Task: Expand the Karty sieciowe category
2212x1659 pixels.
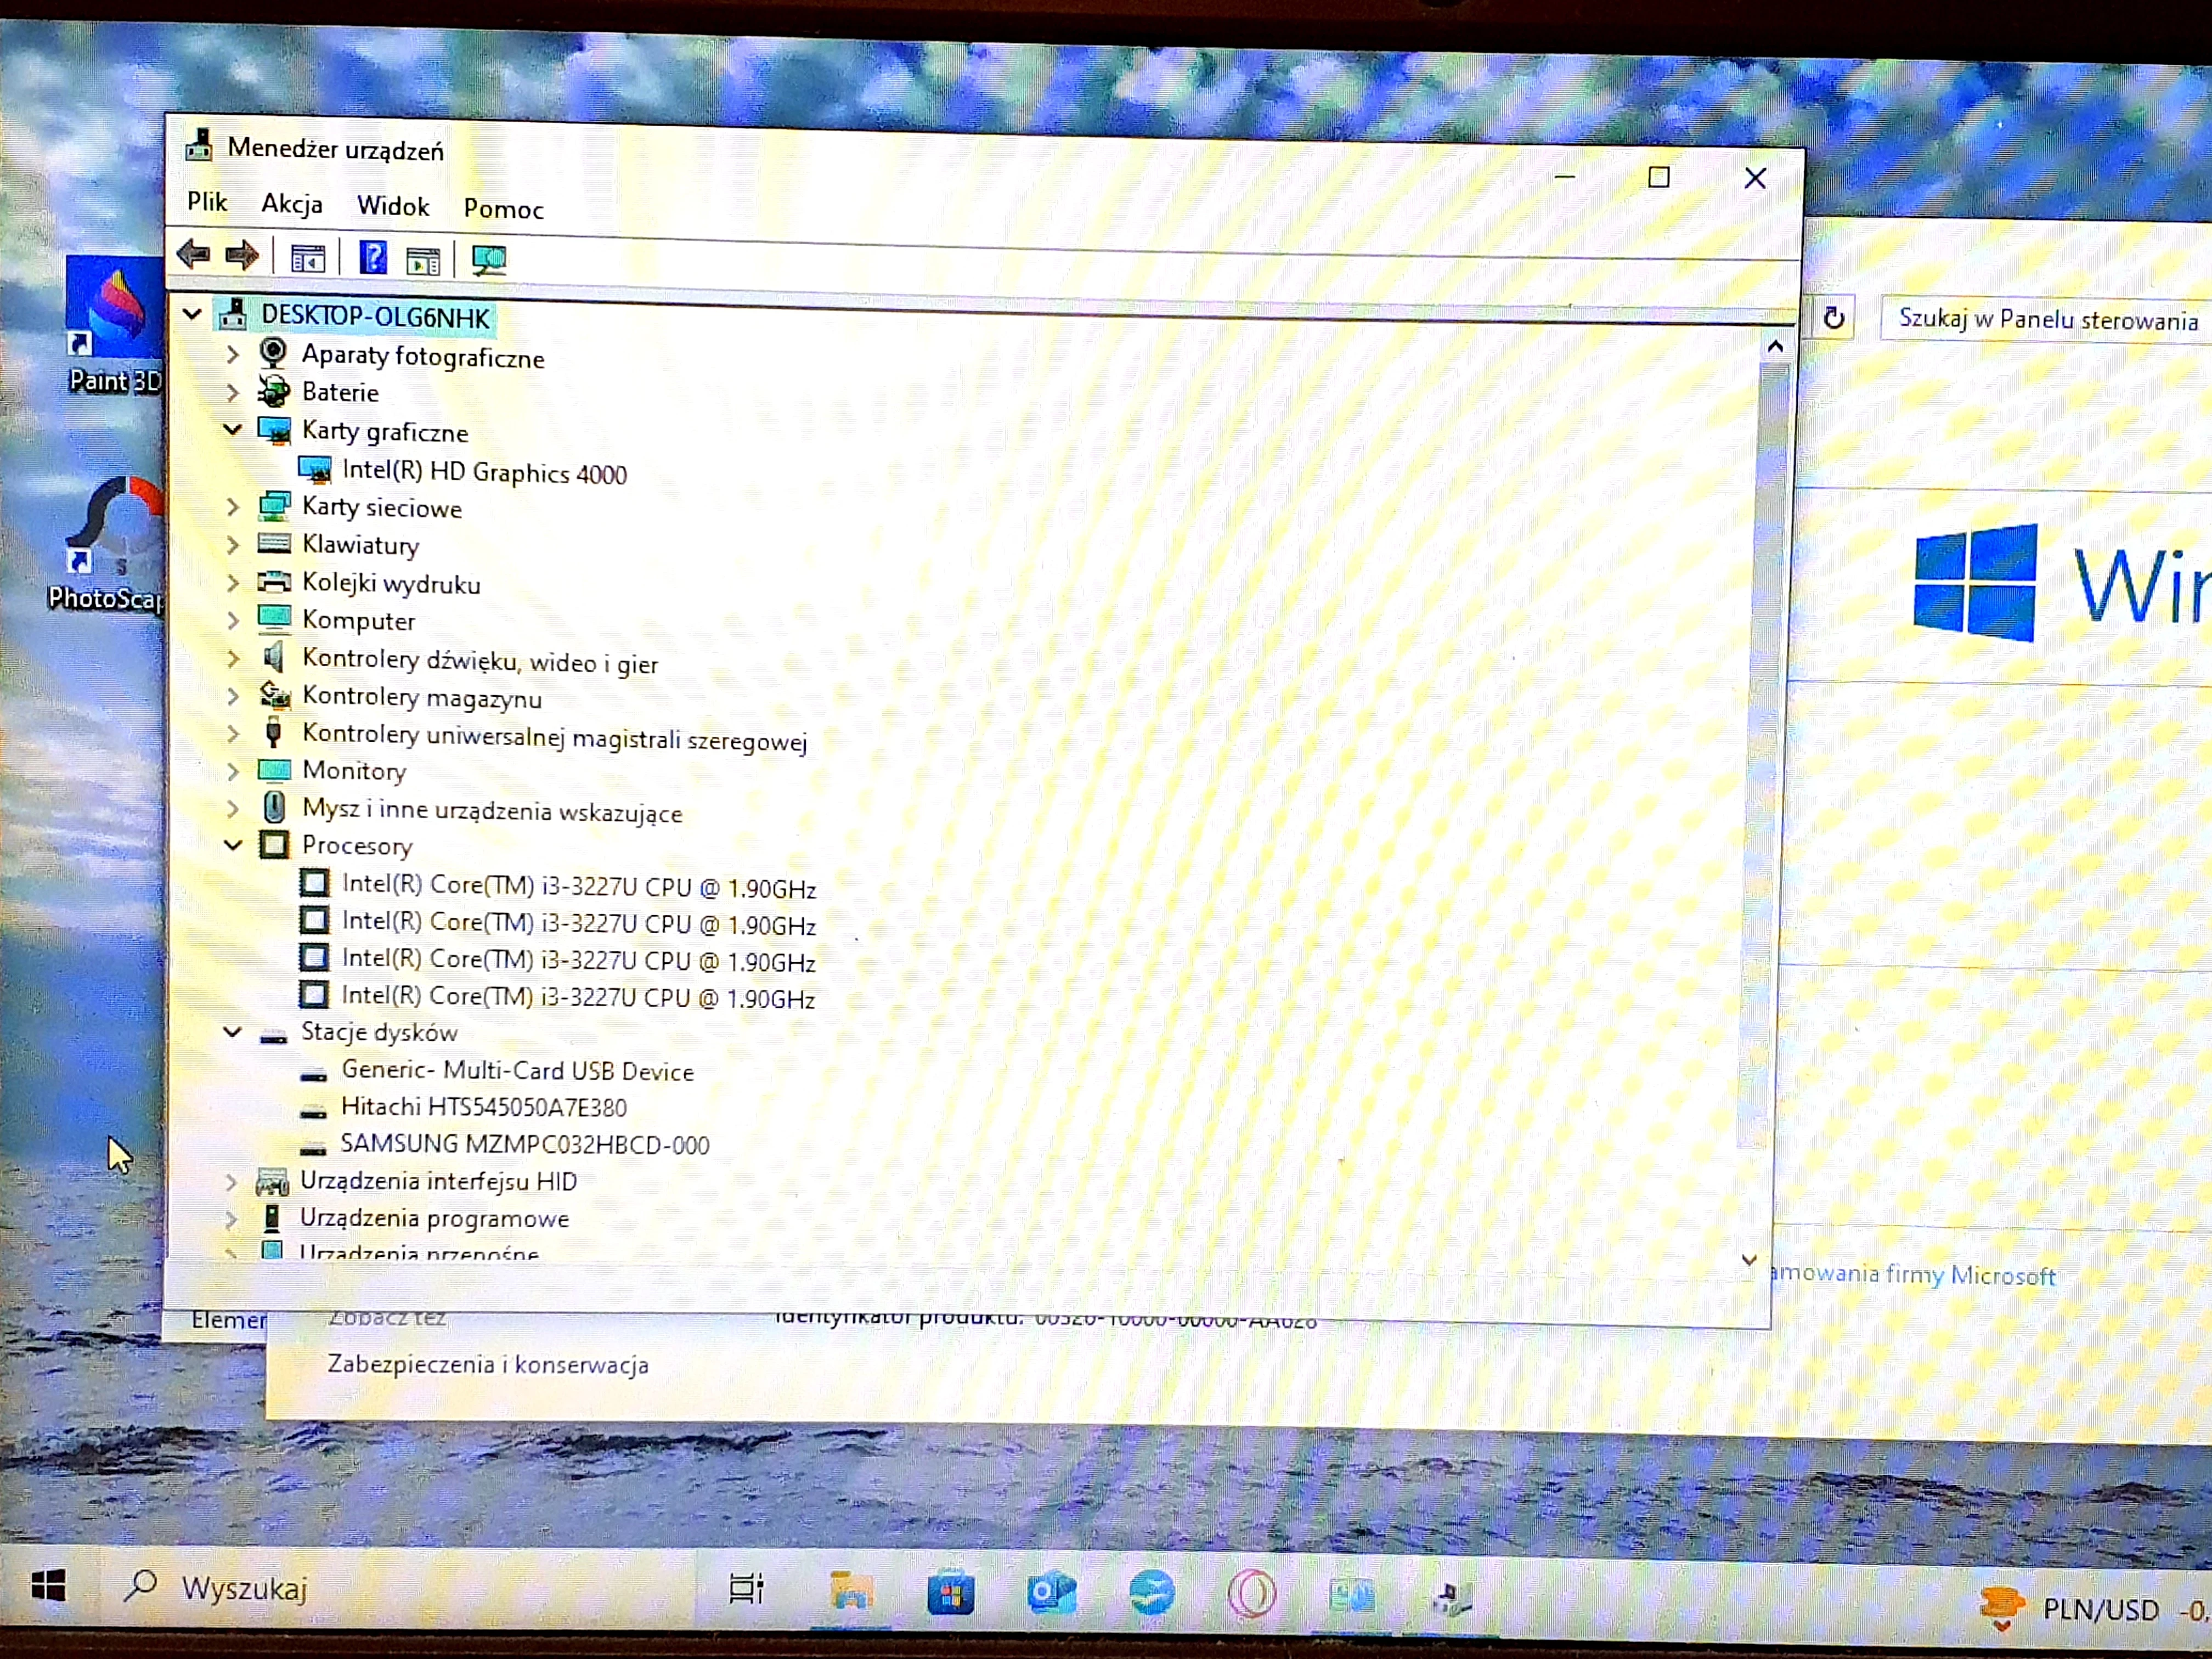Action: (232, 507)
